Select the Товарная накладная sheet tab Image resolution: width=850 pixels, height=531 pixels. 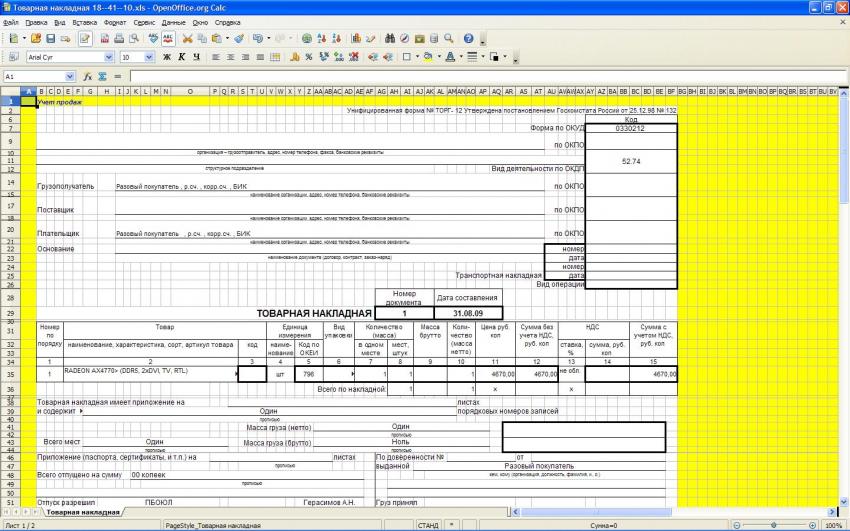pos(83,512)
